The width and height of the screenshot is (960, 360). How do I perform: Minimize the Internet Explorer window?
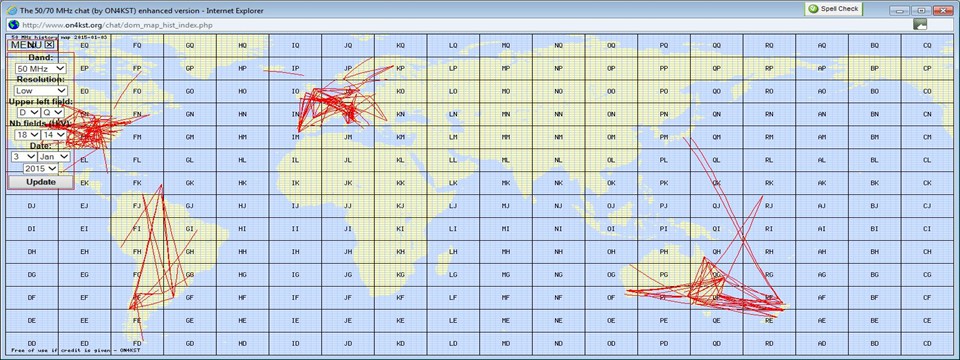pos(899,10)
